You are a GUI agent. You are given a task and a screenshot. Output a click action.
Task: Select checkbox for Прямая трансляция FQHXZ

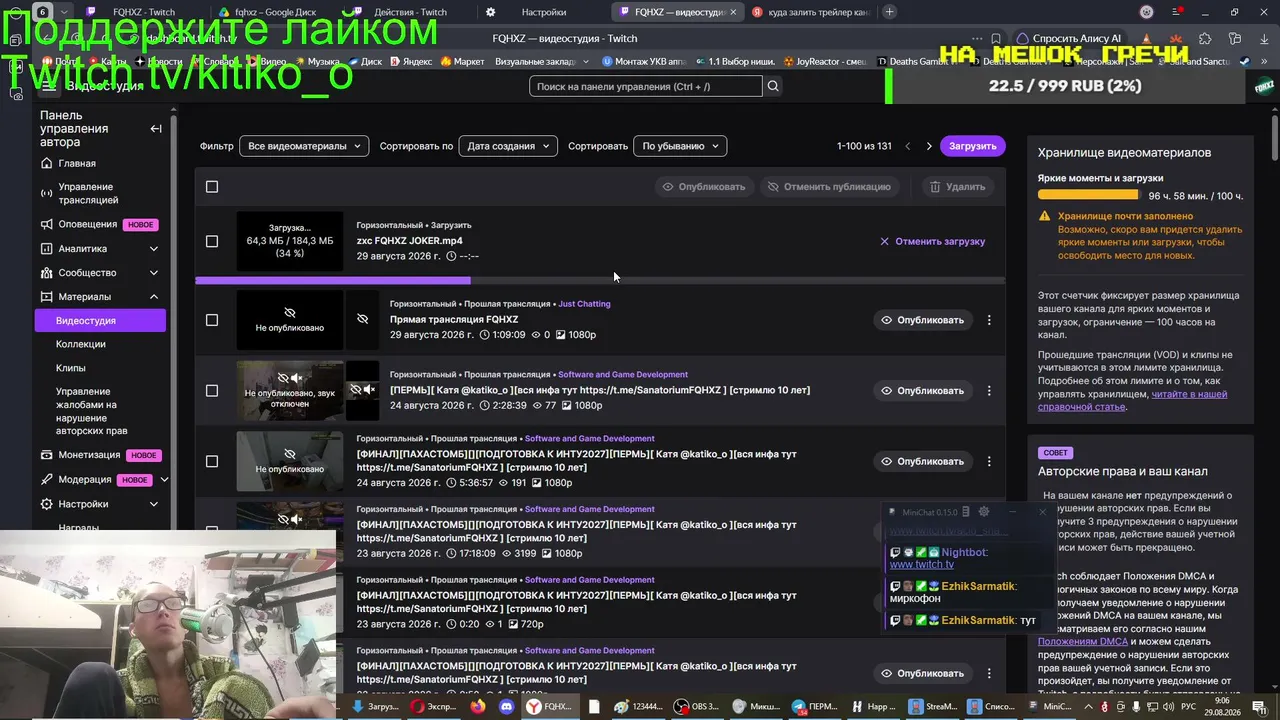pos(211,320)
